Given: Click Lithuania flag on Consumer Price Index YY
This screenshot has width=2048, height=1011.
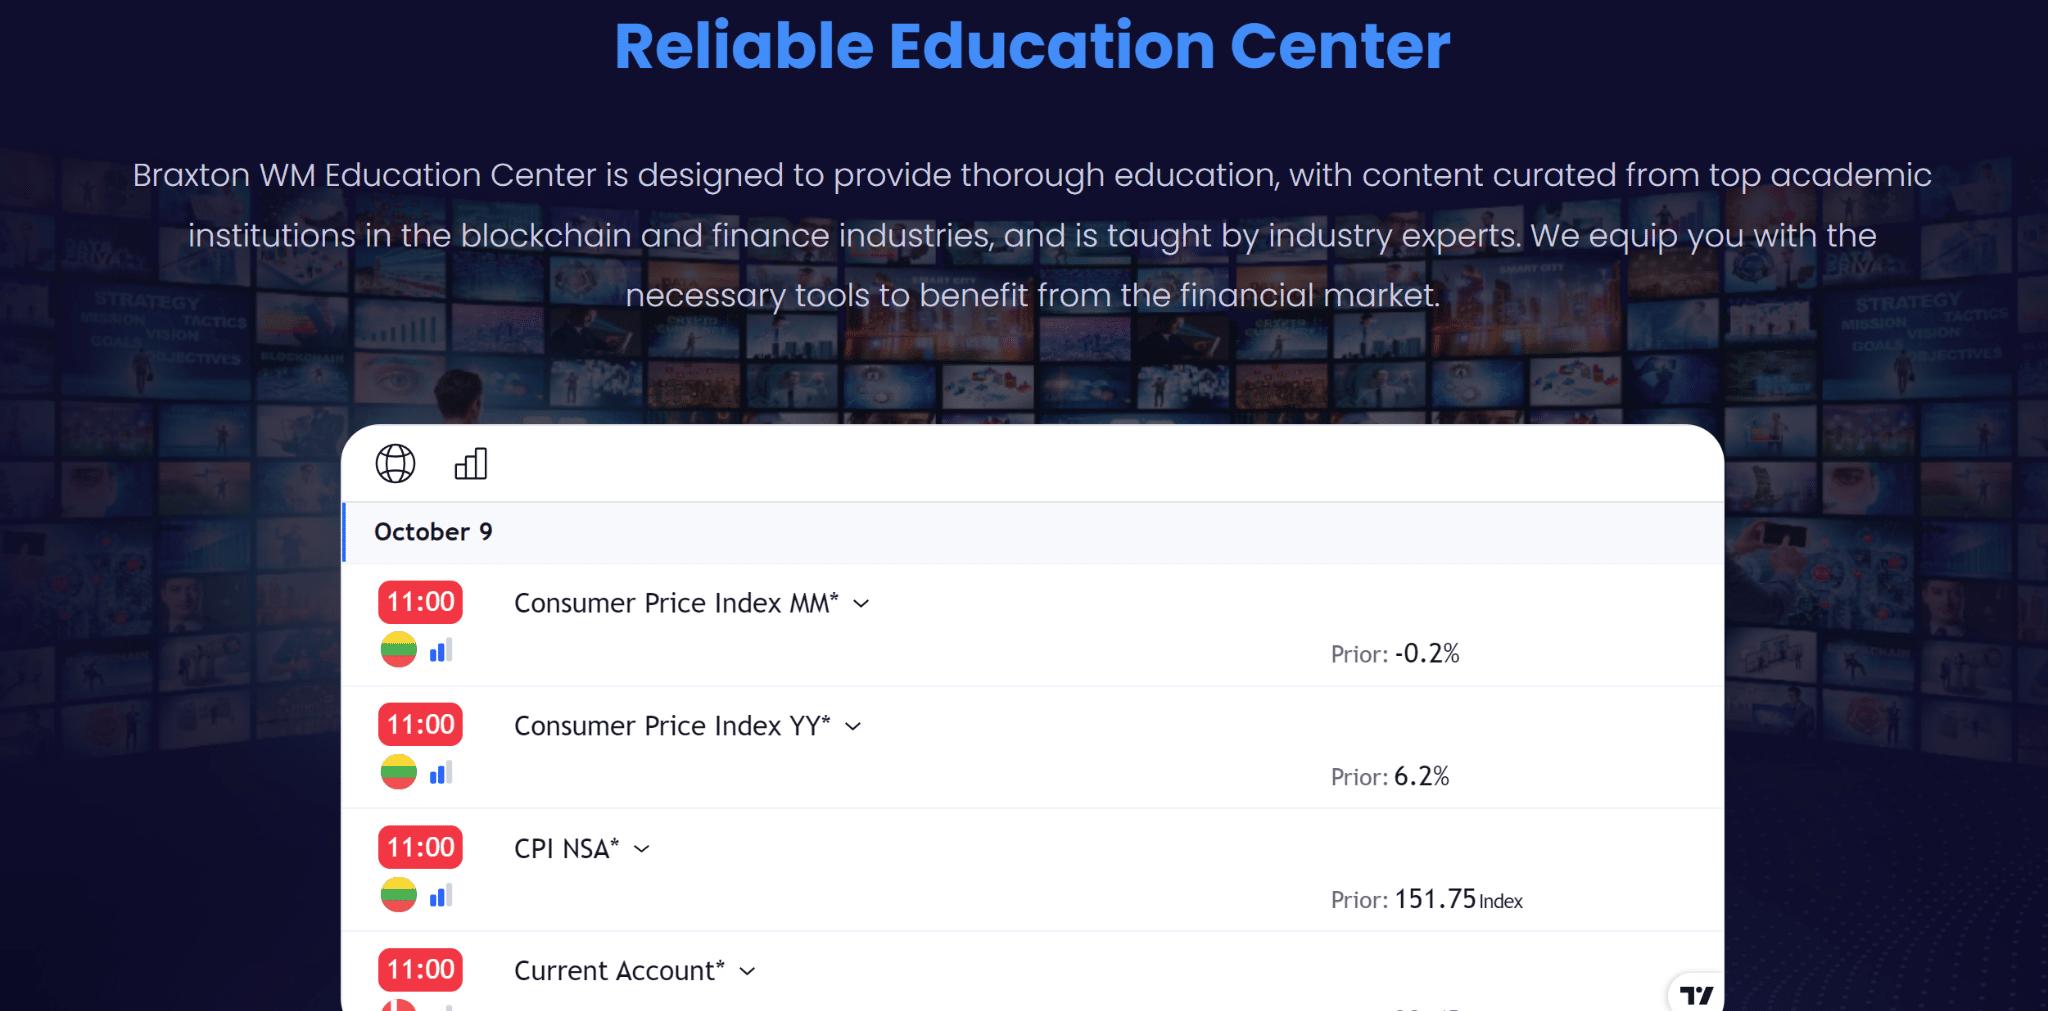Looking at the screenshot, I should coord(398,772).
